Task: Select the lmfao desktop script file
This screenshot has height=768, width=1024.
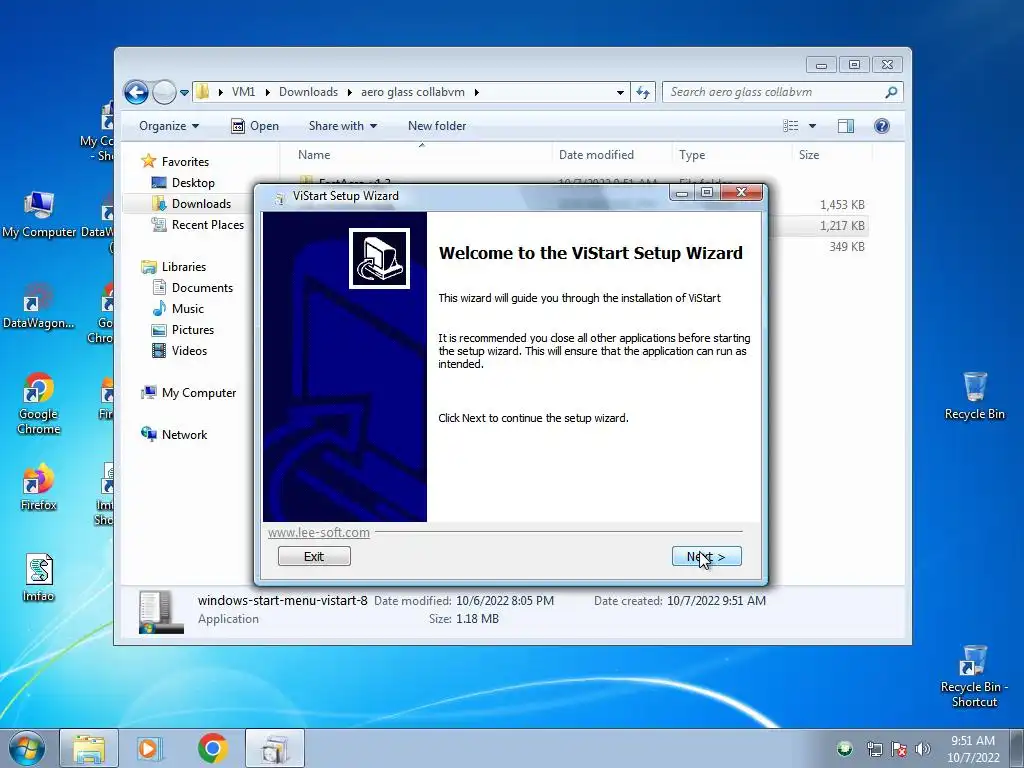Action: 39,578
